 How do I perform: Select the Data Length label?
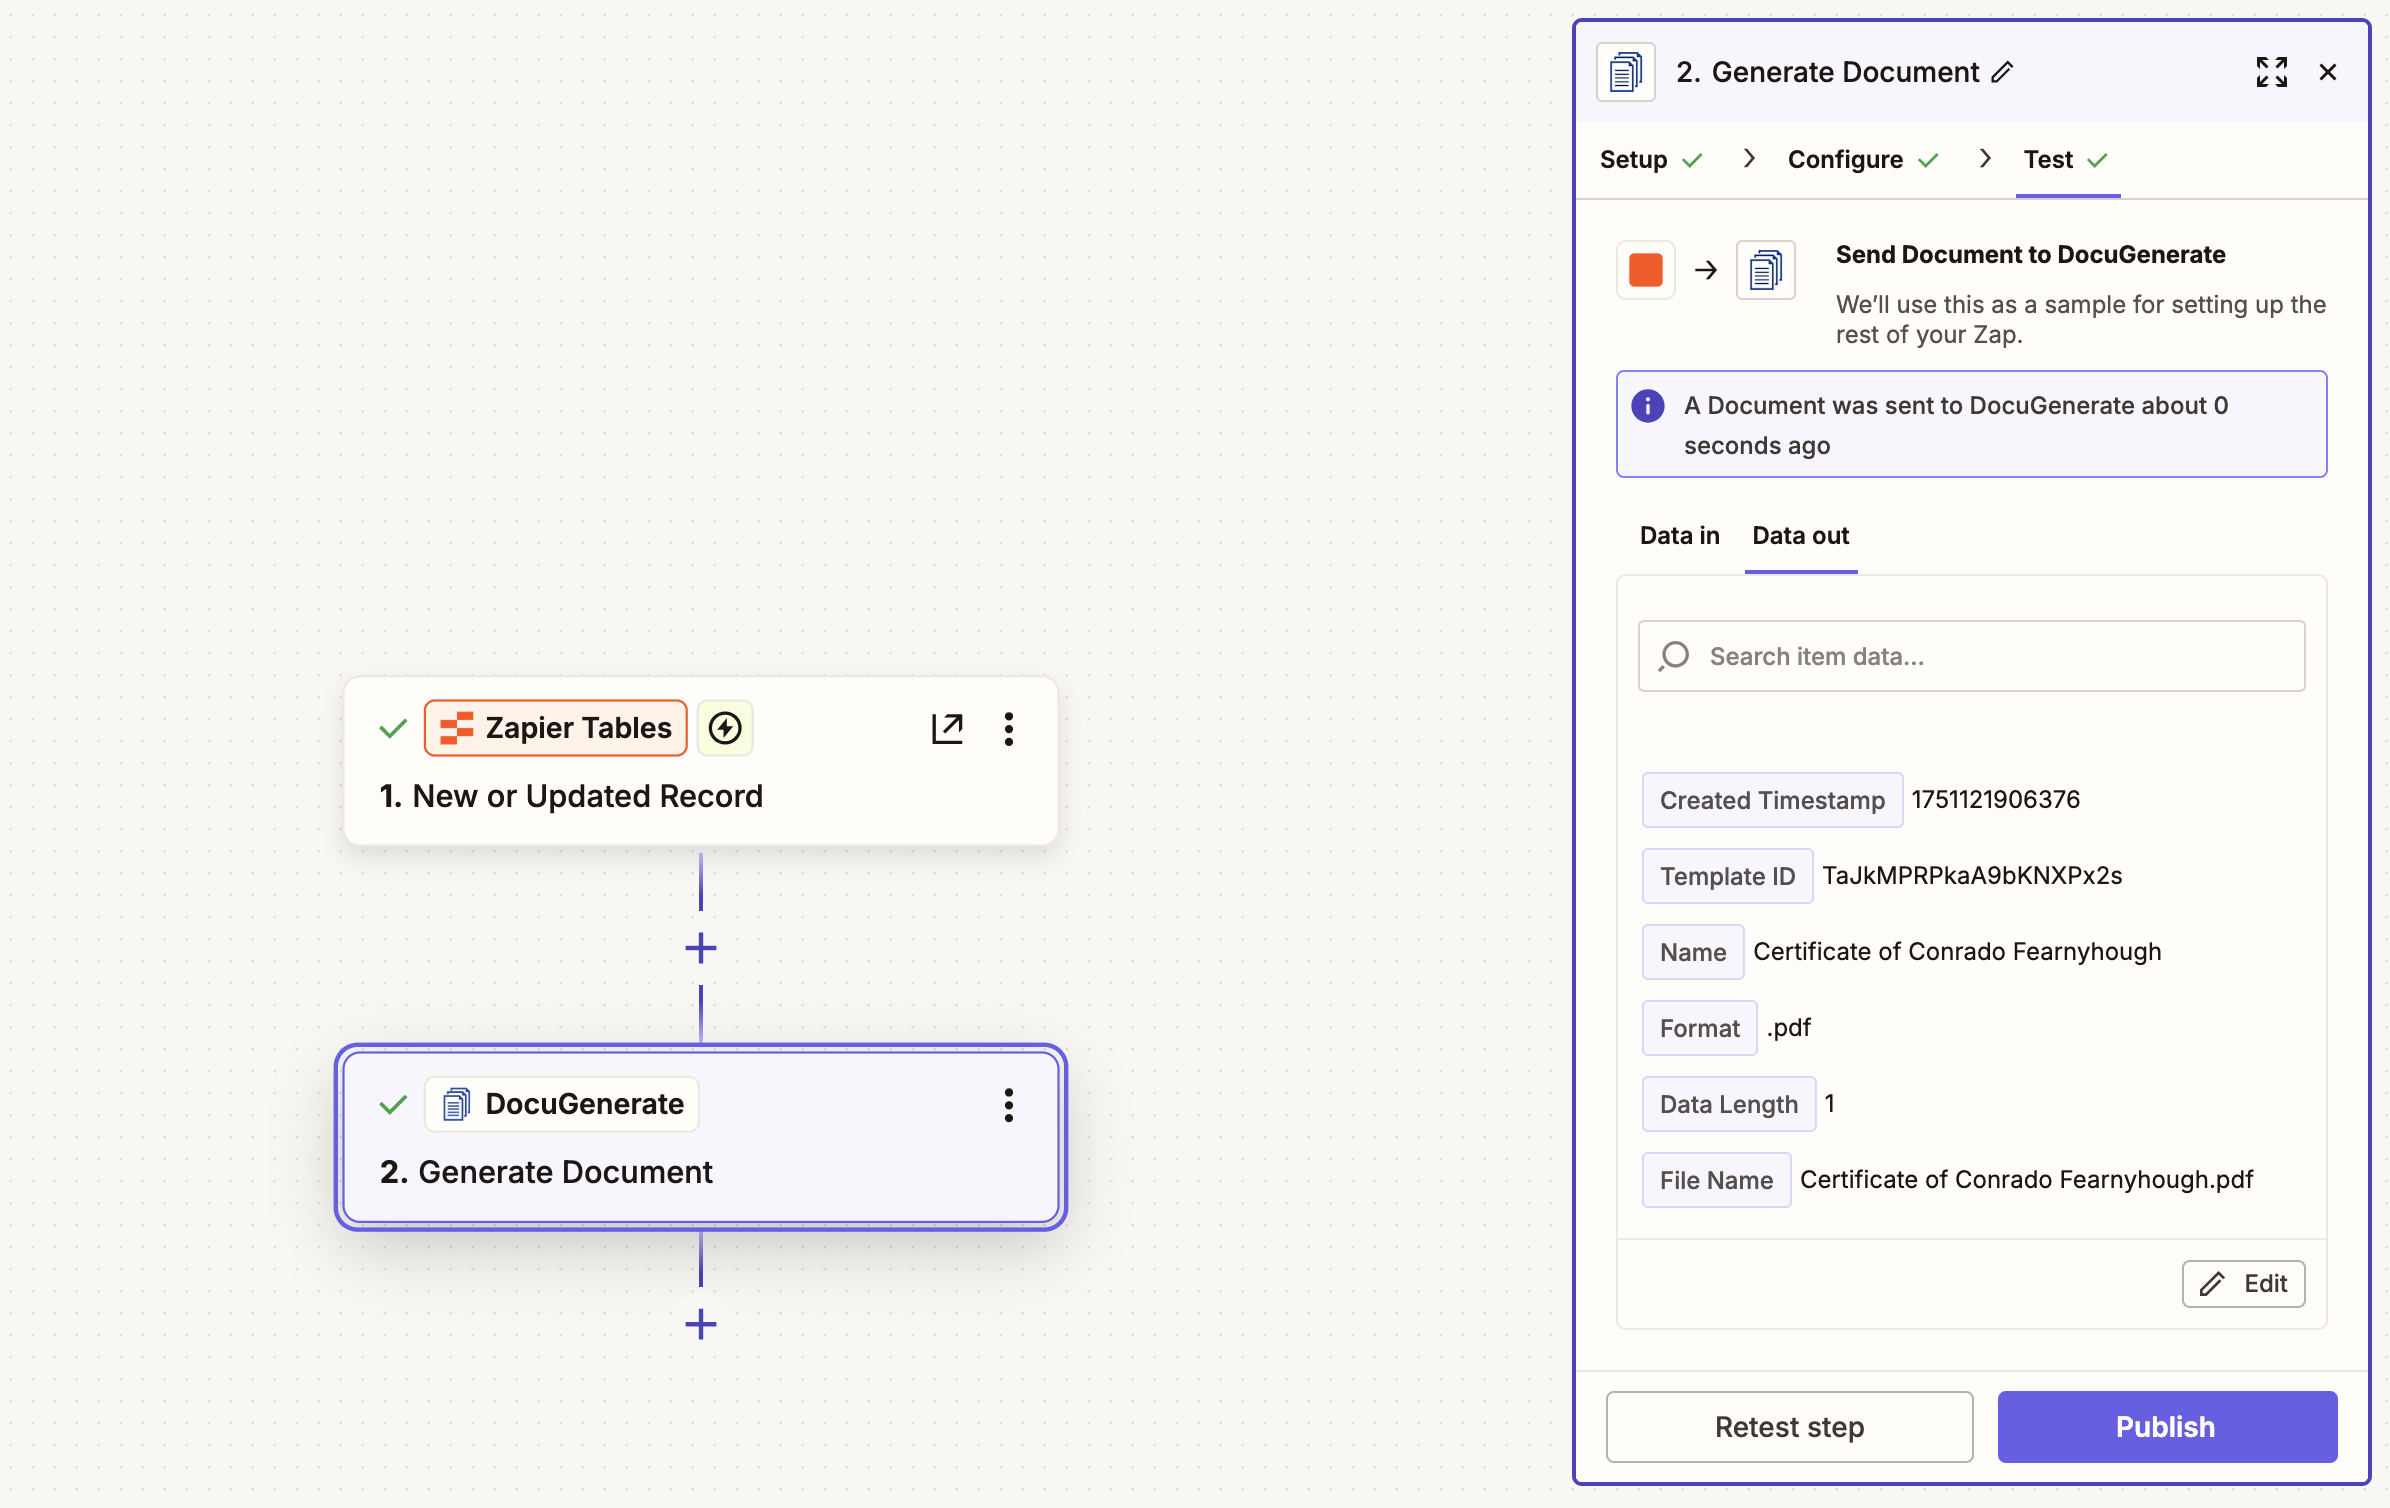coord(1729,1104)
